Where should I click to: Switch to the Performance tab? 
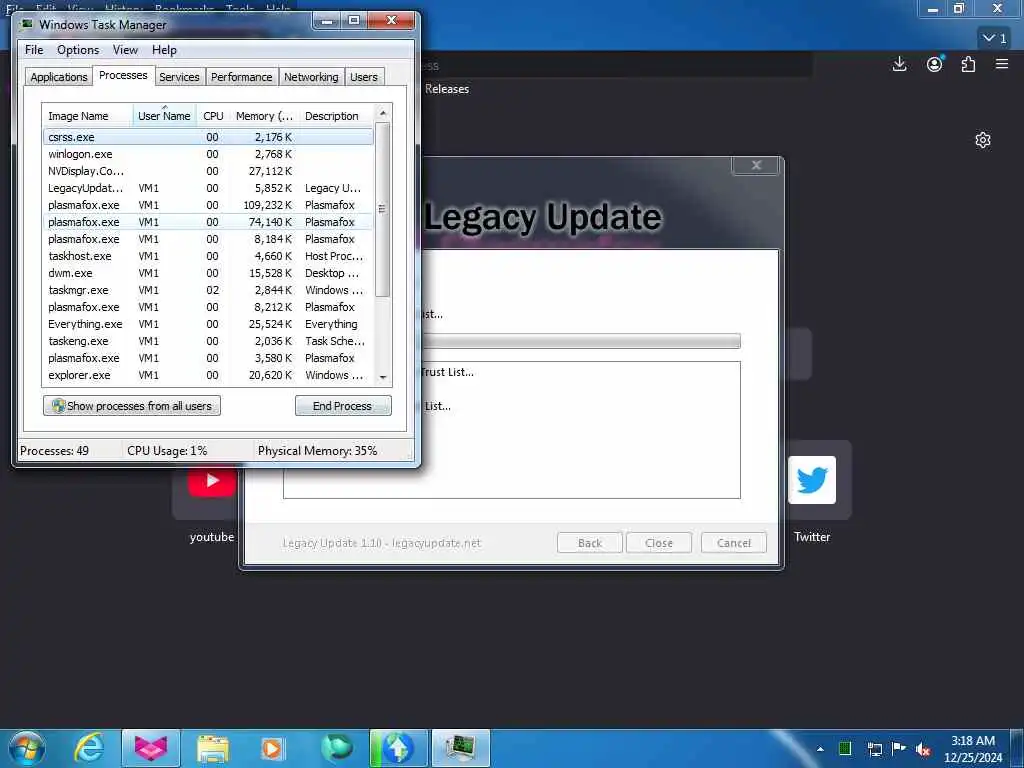coord(241,76)
